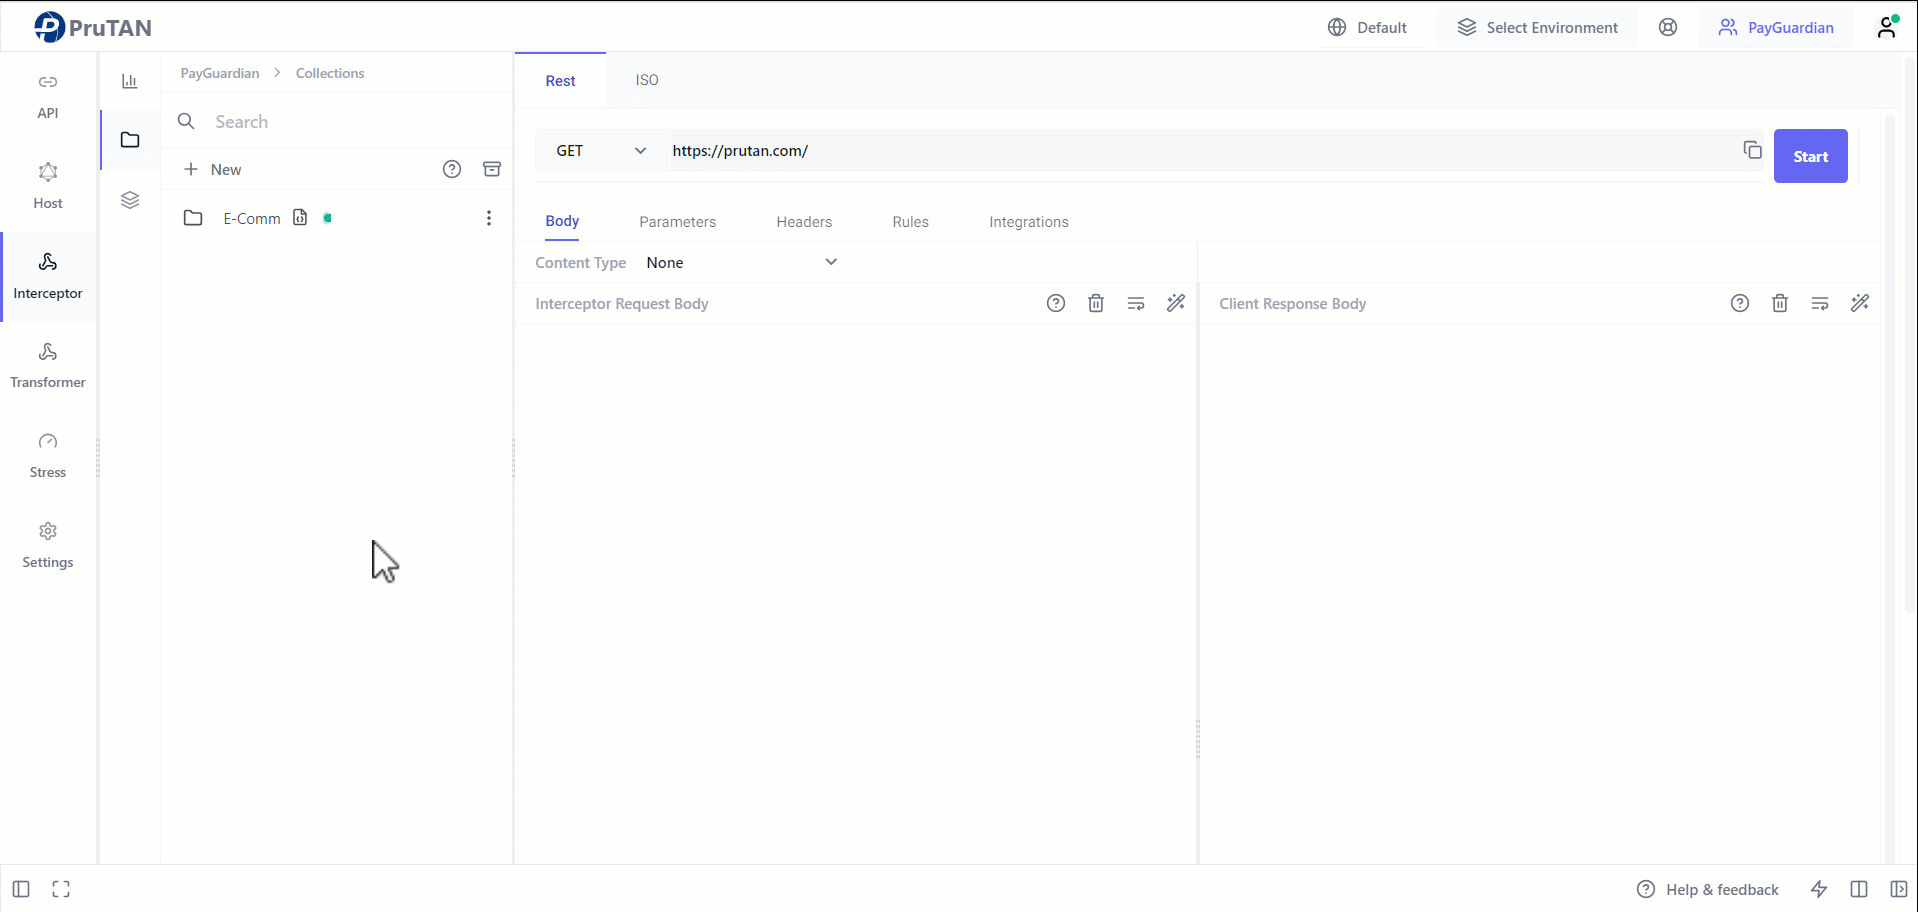This screenshot has height=912, width=1918.
Task: Open the Host section
Action: (48, 187)
